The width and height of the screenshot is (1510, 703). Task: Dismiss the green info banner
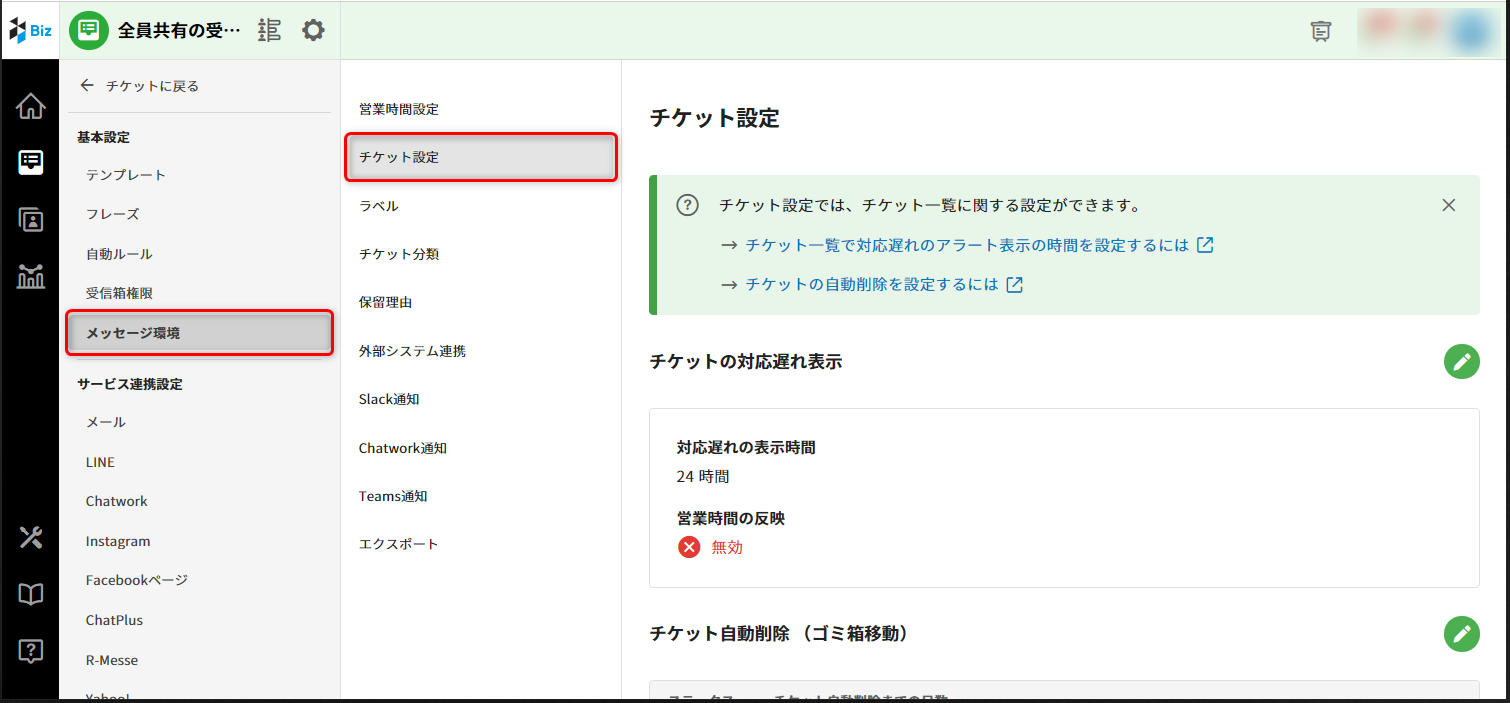(x=1448, y=205)
